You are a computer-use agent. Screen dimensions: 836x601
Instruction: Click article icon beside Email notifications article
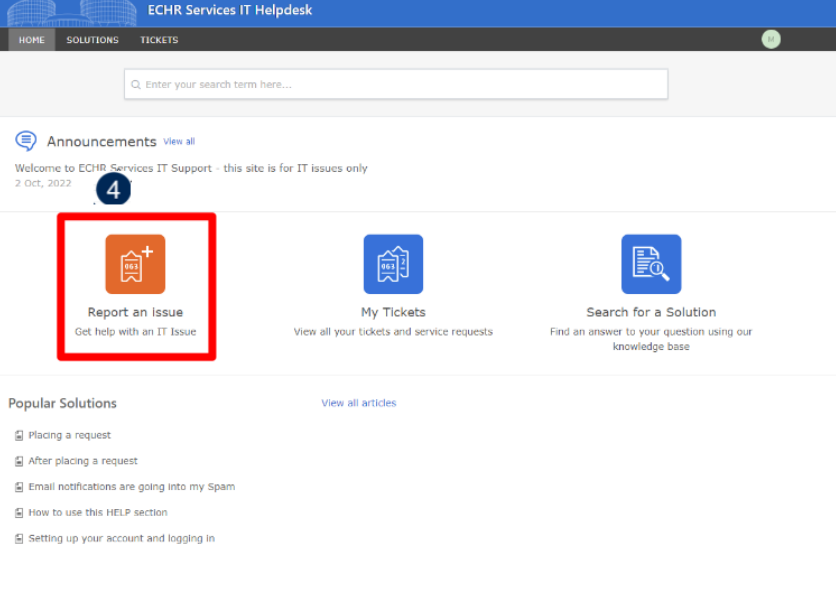pos(19,487)
